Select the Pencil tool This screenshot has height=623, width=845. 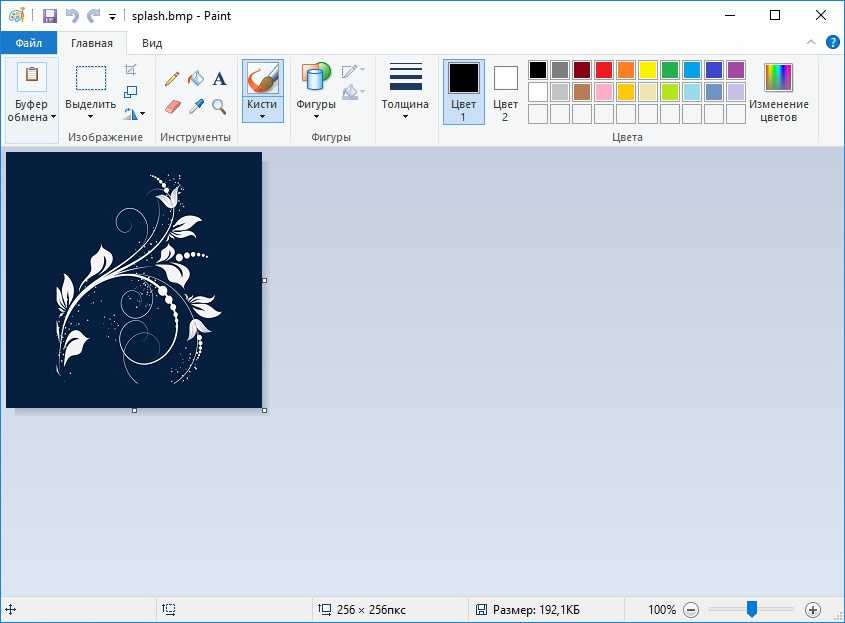(x=172, y=78)
